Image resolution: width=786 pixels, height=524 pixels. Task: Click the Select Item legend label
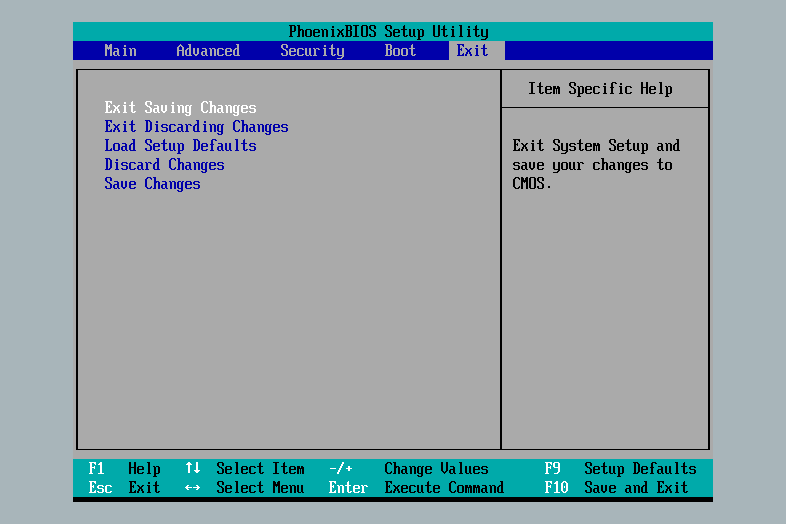(260, 469)
